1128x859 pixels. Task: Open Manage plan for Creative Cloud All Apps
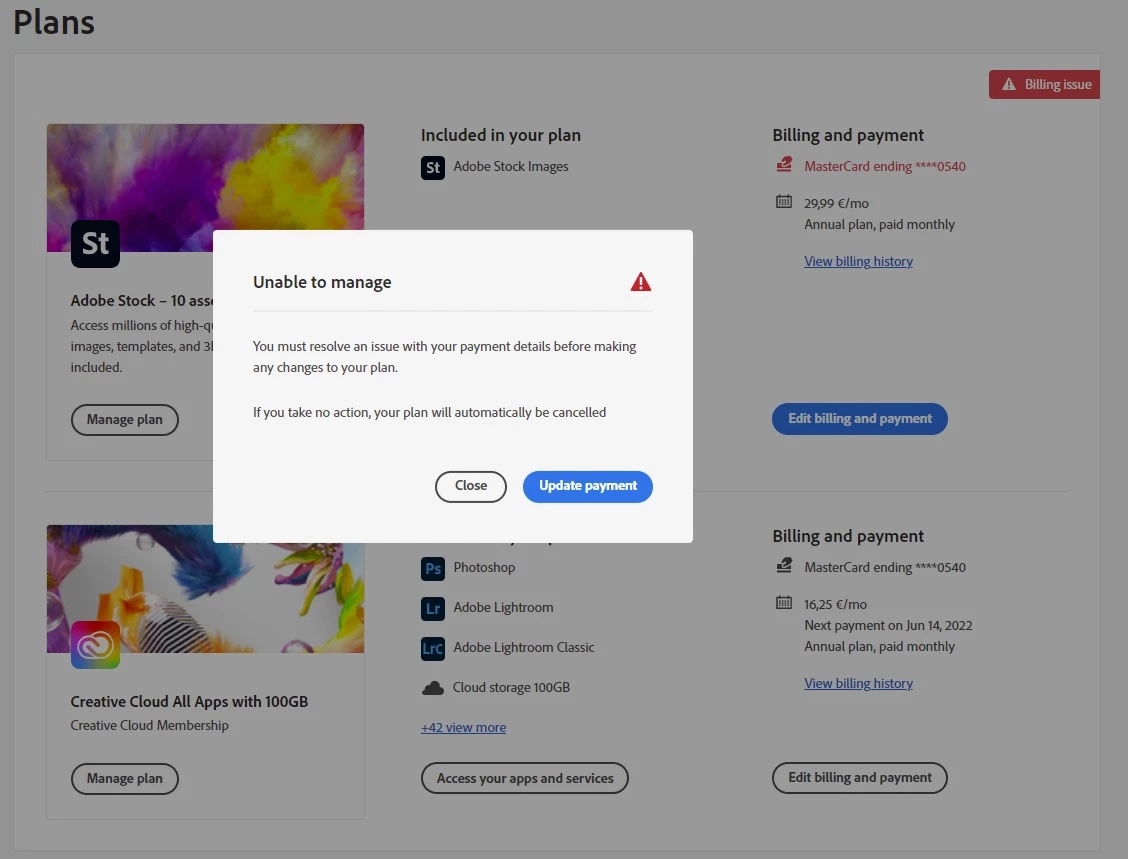point(124,778)
